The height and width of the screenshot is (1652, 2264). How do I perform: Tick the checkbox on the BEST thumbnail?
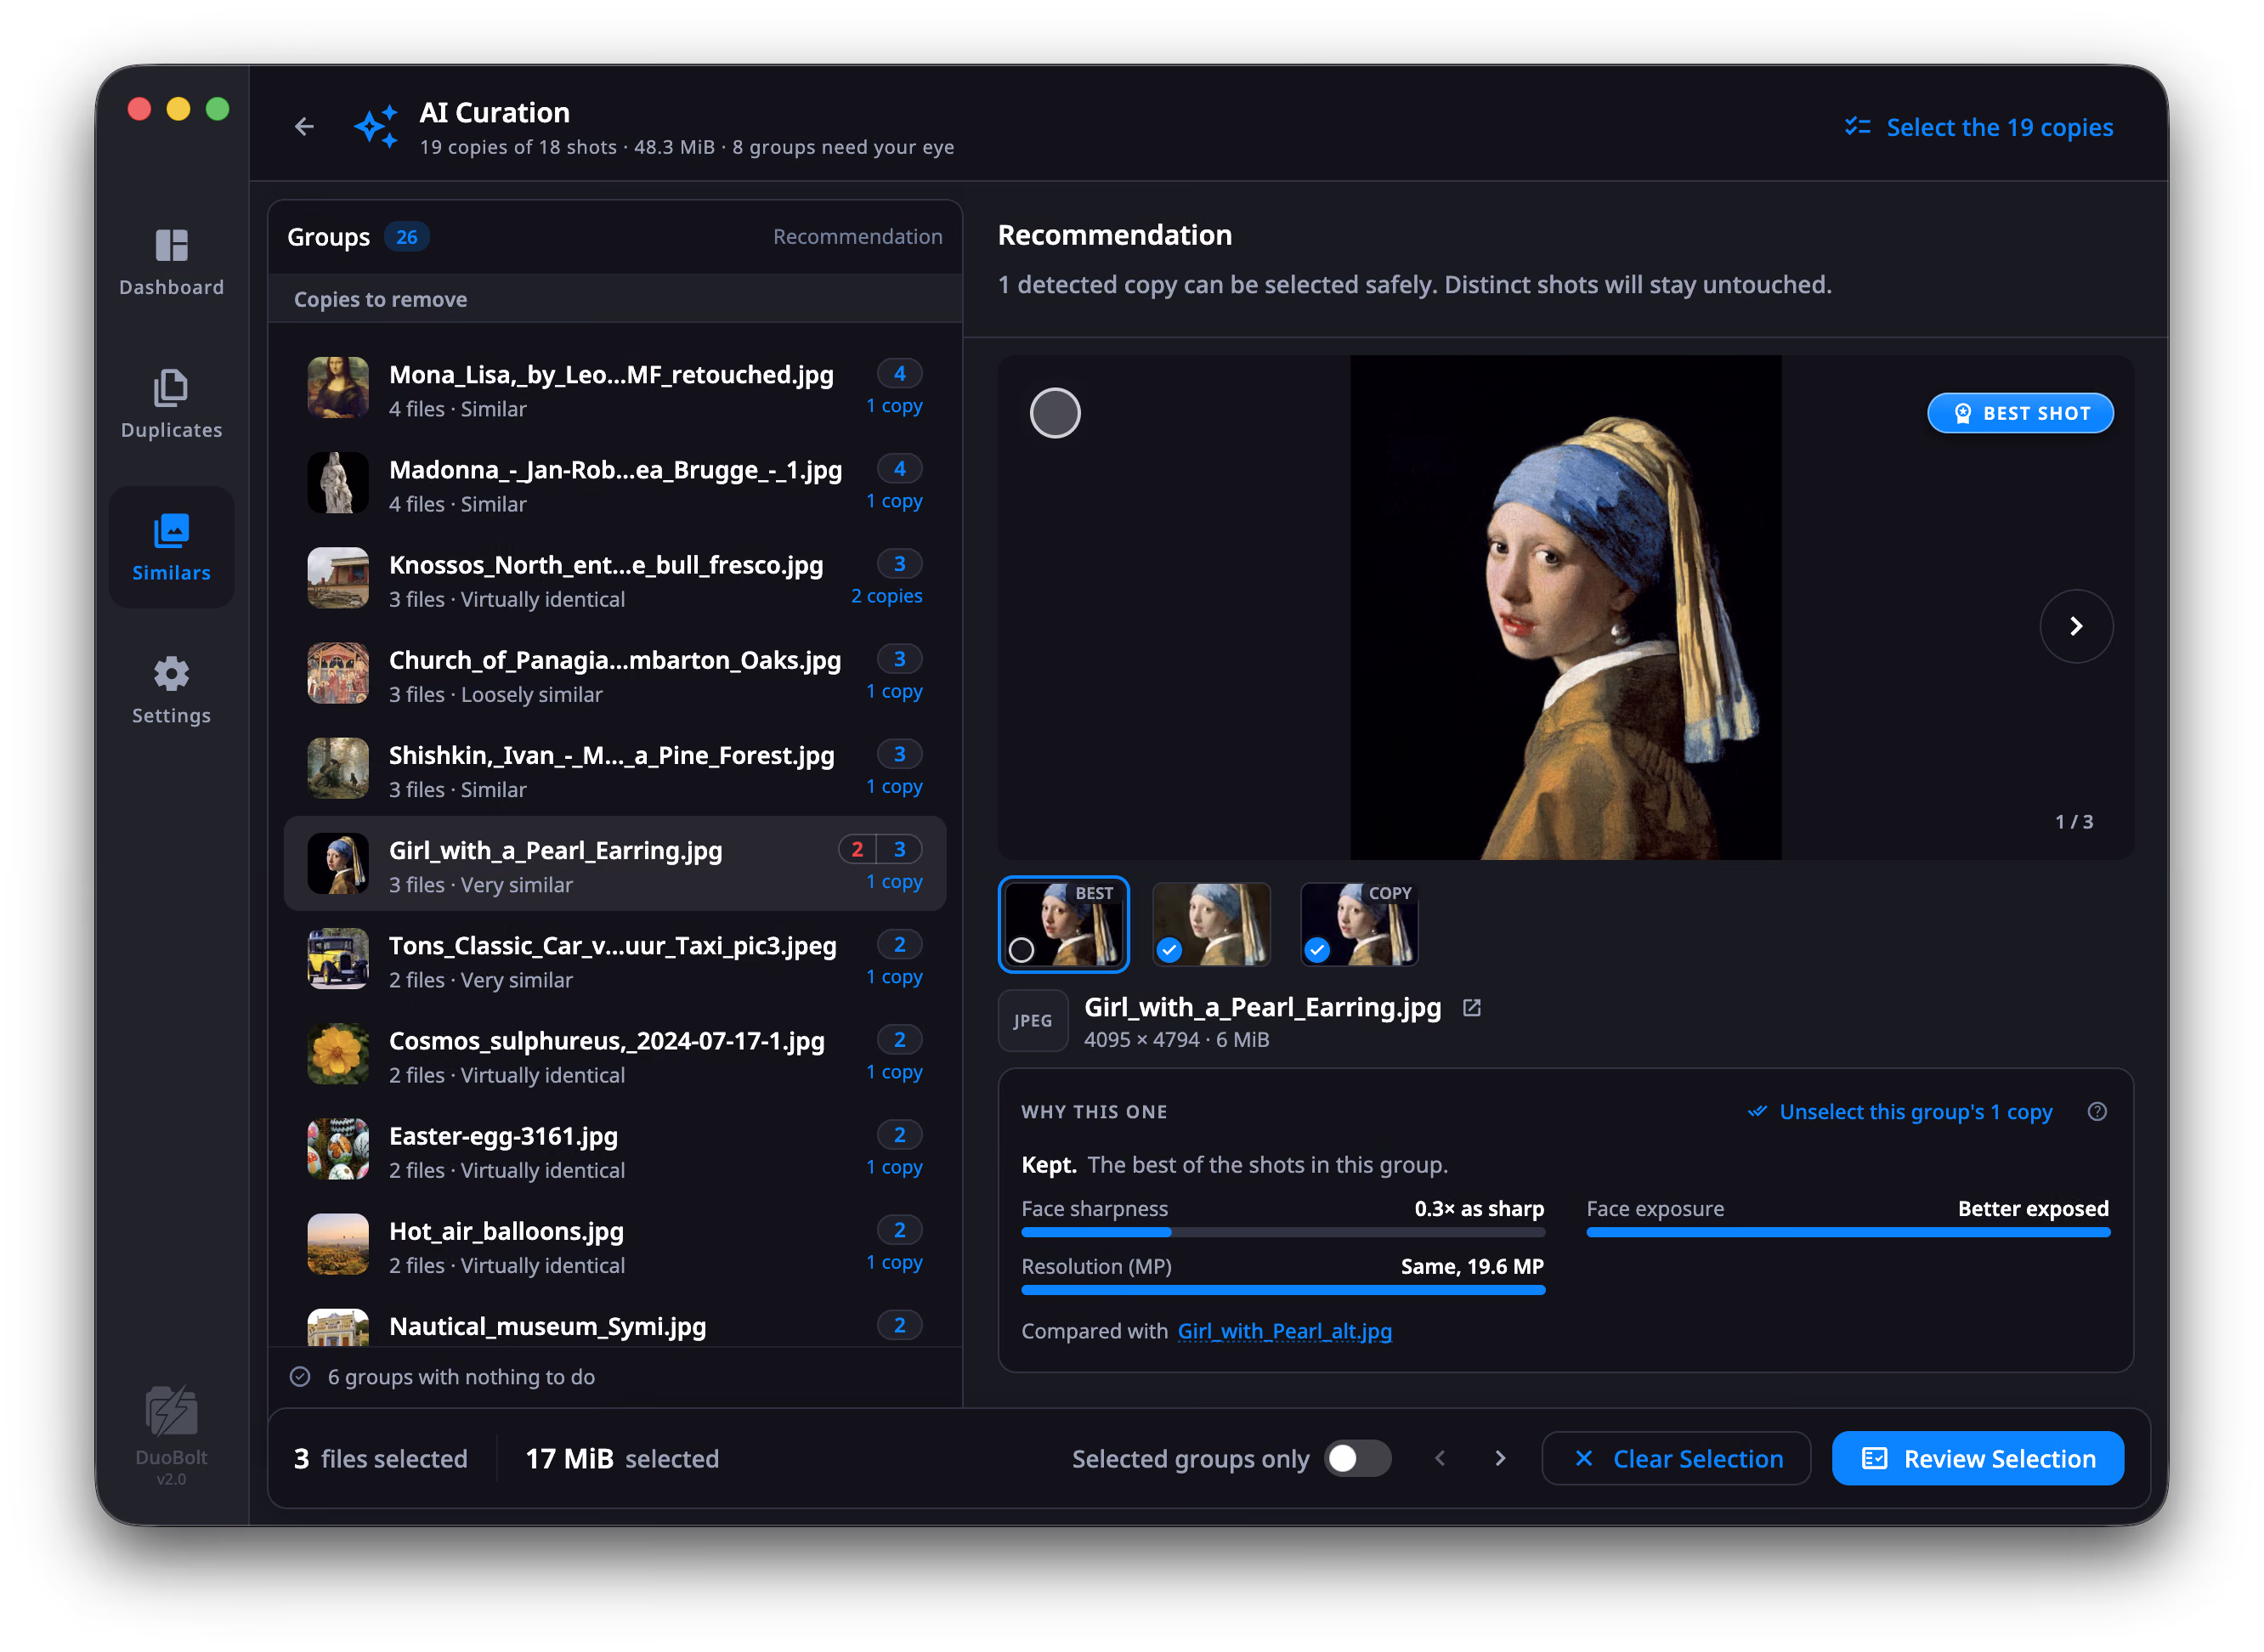point(1021,950)
